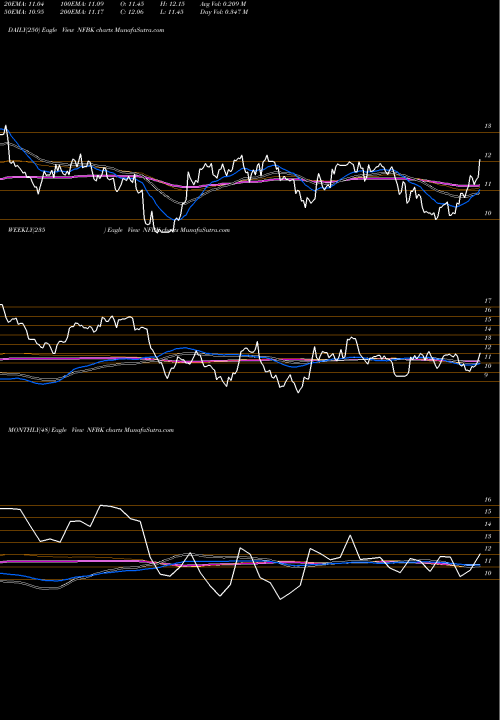500x720 pixels.
Task: Click the open price O: 11.45
Action: (132, 4)
